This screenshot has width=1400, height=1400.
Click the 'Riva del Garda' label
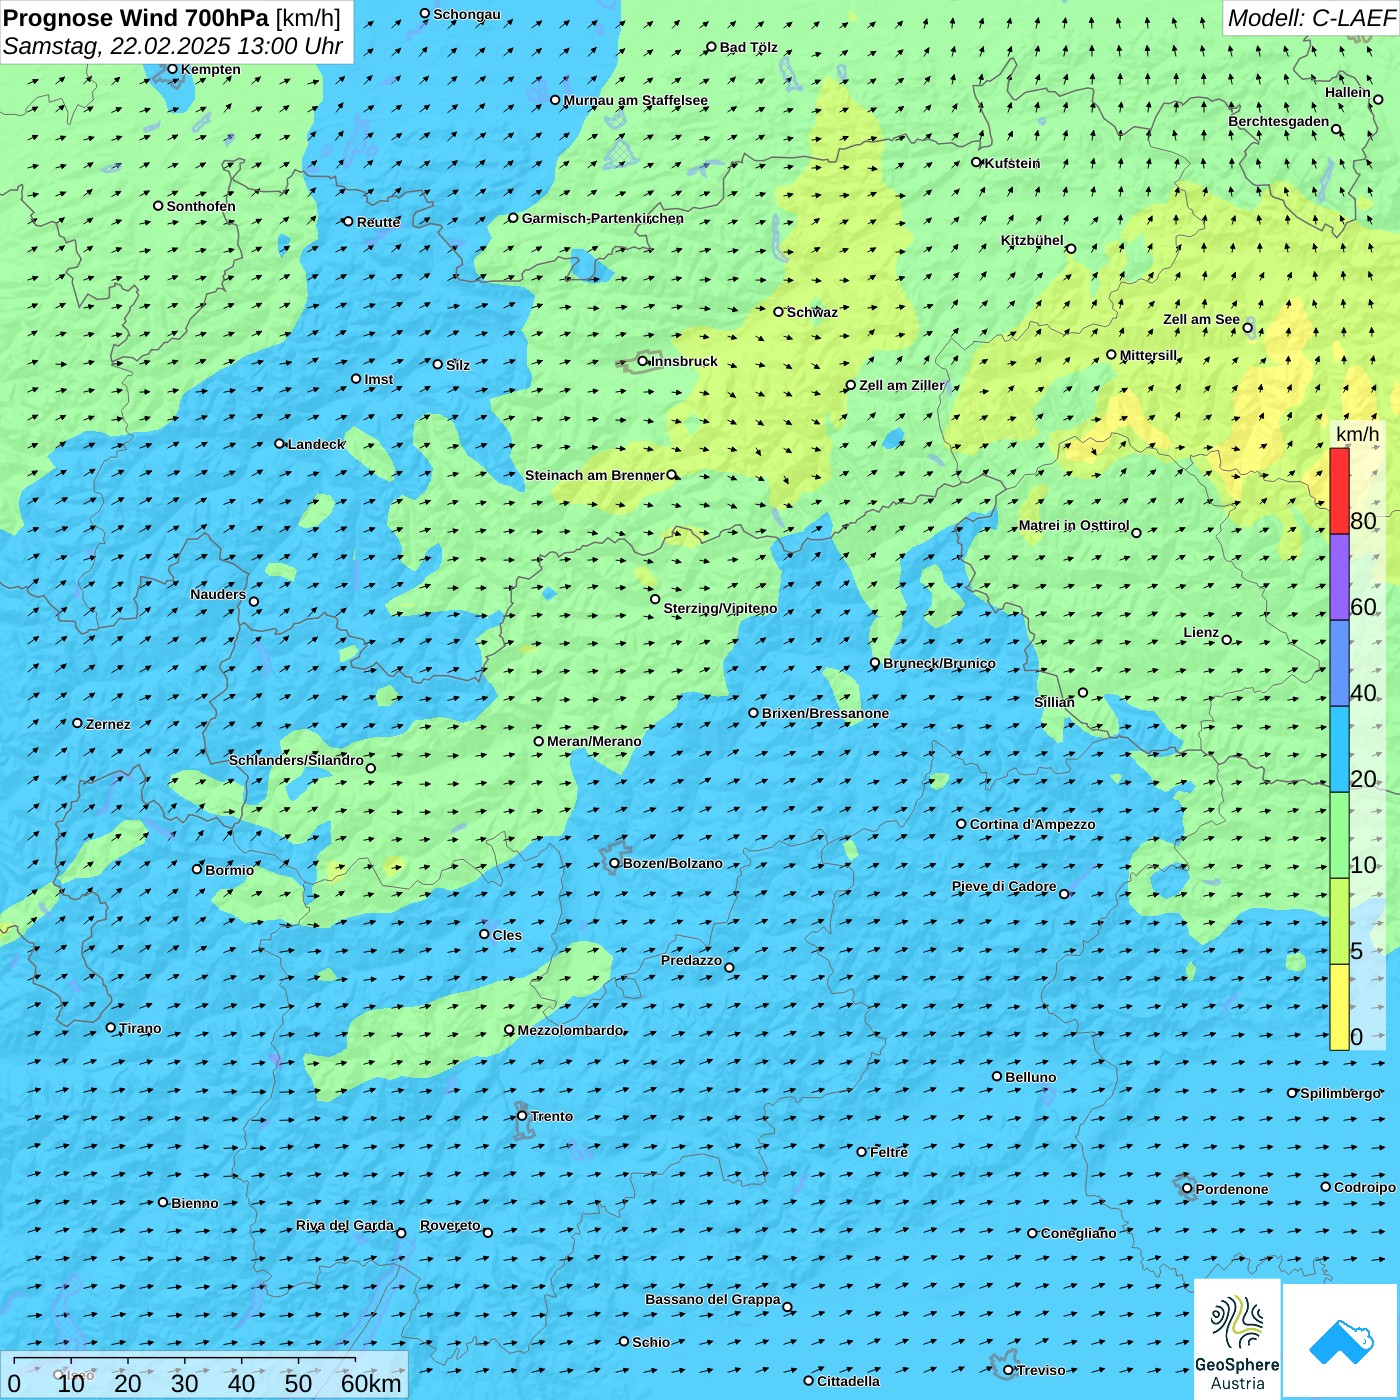tap(345, 1225)
